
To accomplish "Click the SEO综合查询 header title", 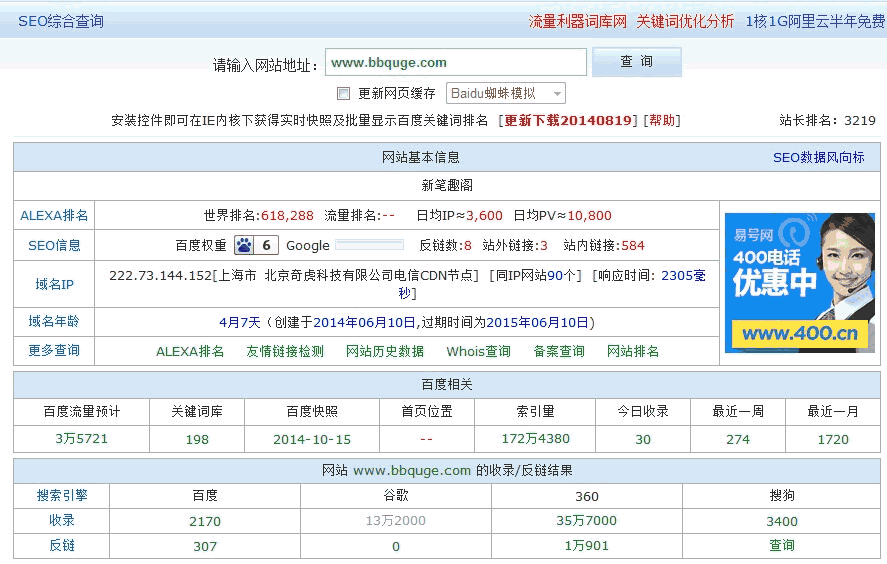I will [60, 21].
